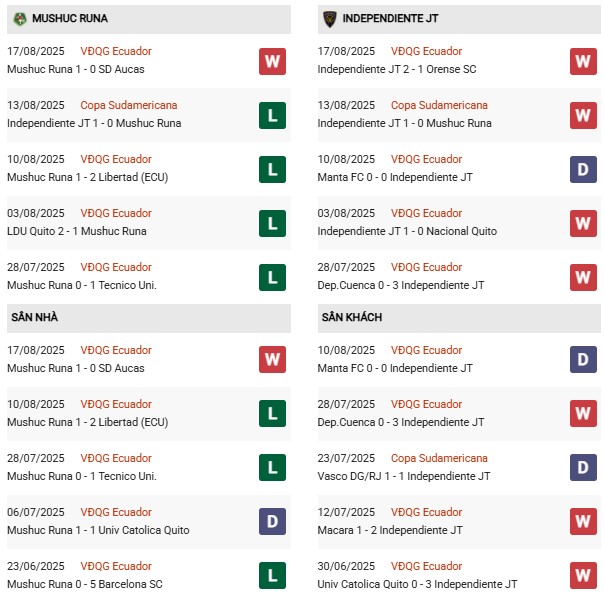Open the Copa Sudamericana link dated 23/07/2025
Viewport: 604px width, 595px height.
click(439, 458)
